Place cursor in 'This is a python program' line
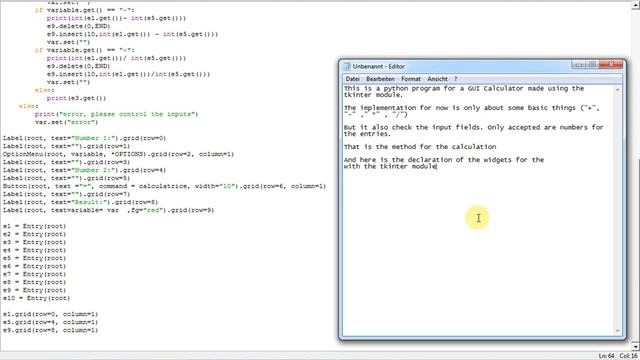Viewport: 640px width, 360px height. [x=464, y=89]
